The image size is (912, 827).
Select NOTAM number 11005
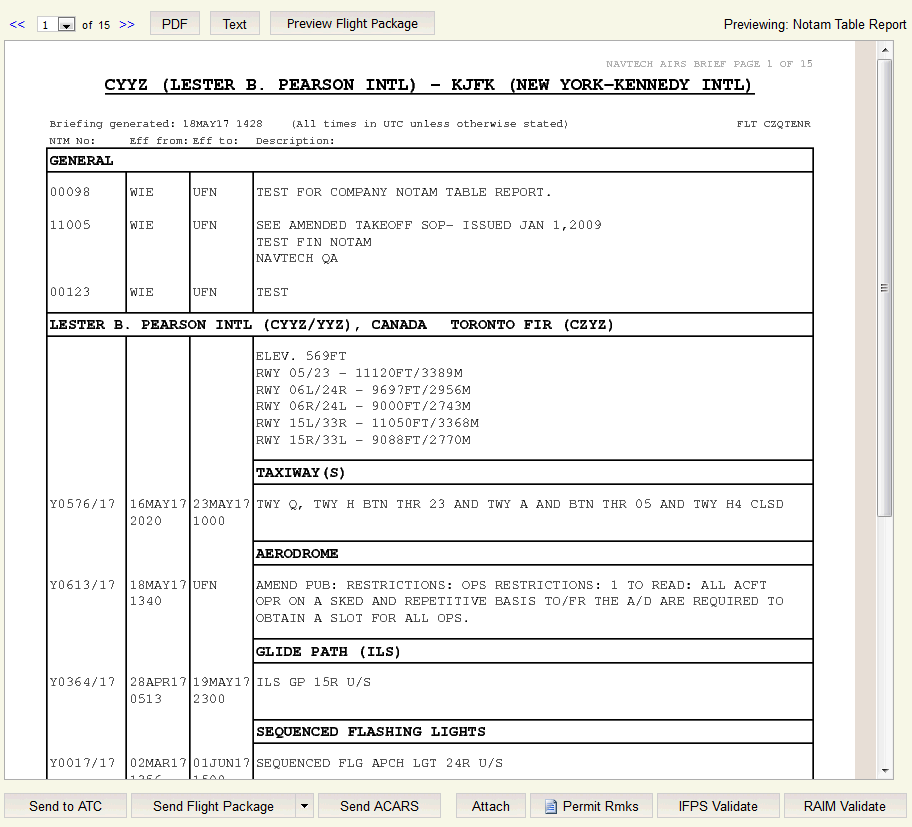click(70, 225)
